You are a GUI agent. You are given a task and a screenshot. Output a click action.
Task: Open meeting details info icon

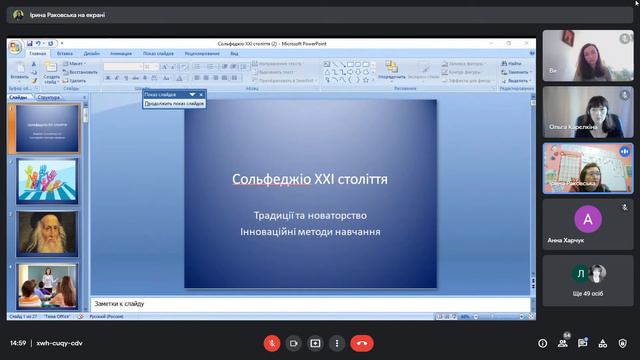[542, 344]
